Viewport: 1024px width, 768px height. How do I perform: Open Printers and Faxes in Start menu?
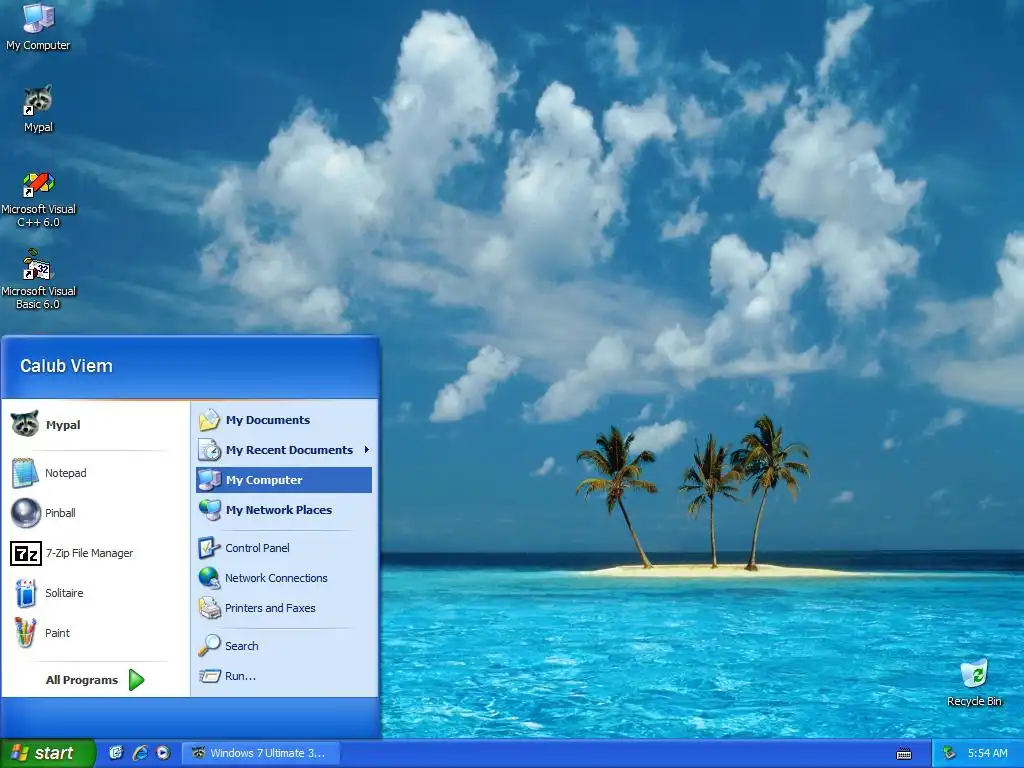point(284,608)
